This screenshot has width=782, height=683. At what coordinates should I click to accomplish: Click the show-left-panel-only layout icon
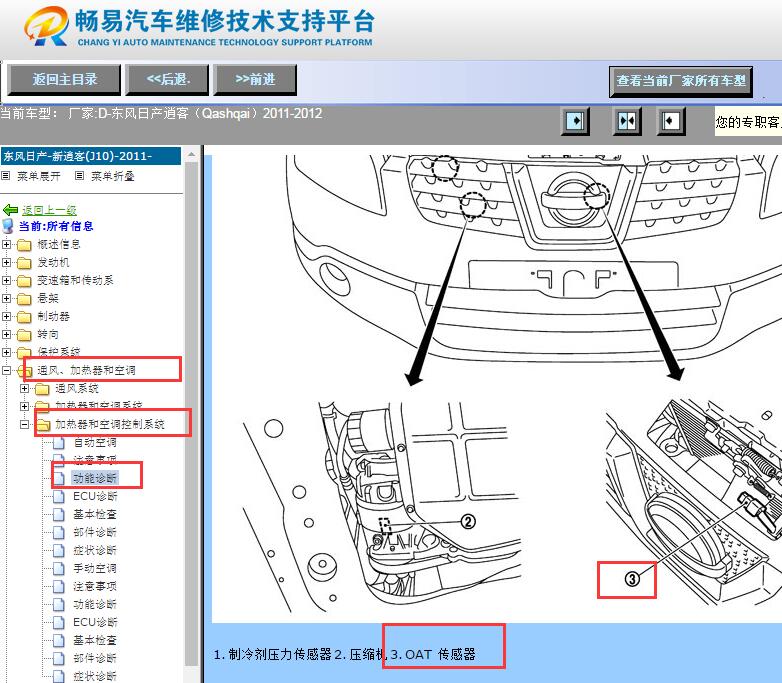click(575, 121)
